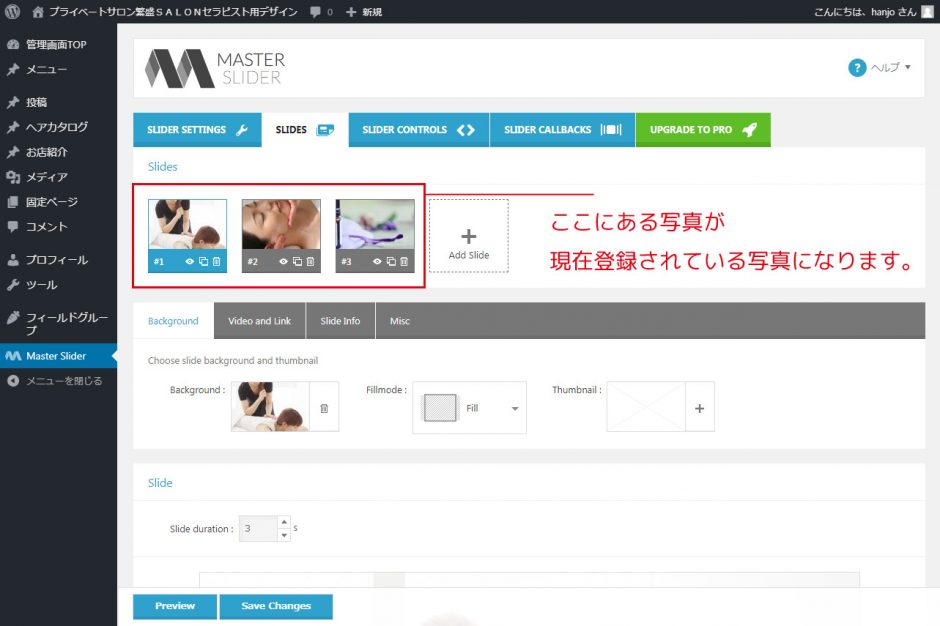Select the slide #2 thumbnail

(x=281, y=225)
